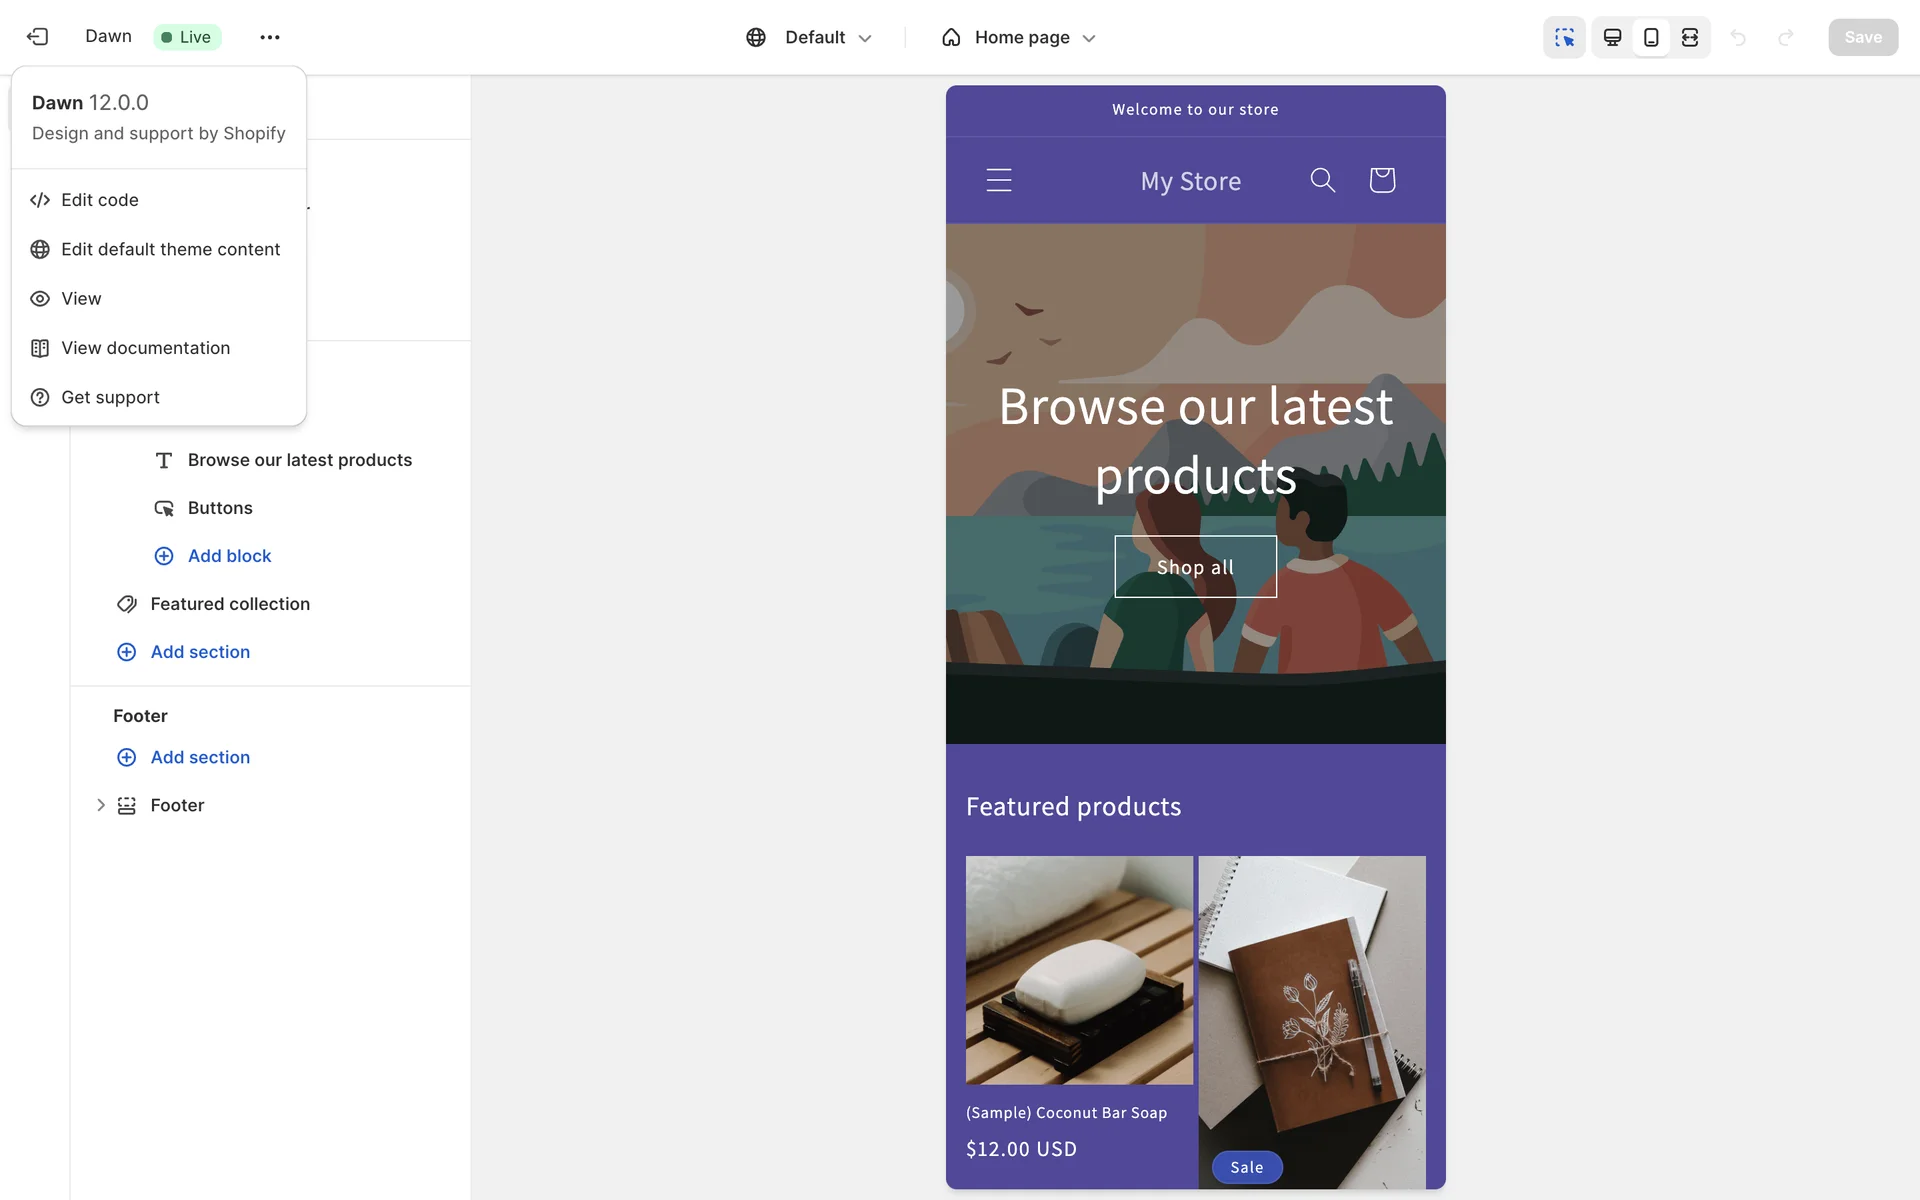Switch to mobile preview mode
1920x1200 pixels.
pos(1651,37)
